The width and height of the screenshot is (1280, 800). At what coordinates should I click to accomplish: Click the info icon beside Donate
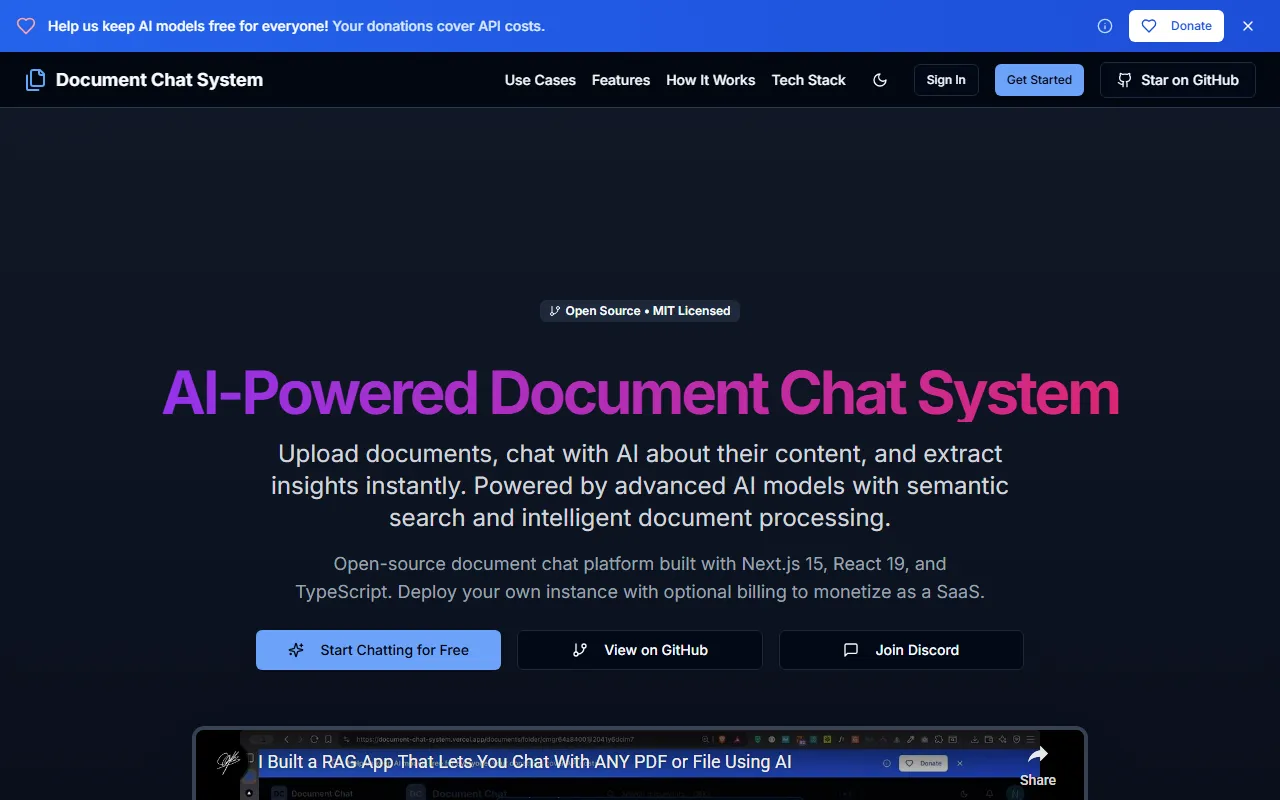(x=1105, y=26)
